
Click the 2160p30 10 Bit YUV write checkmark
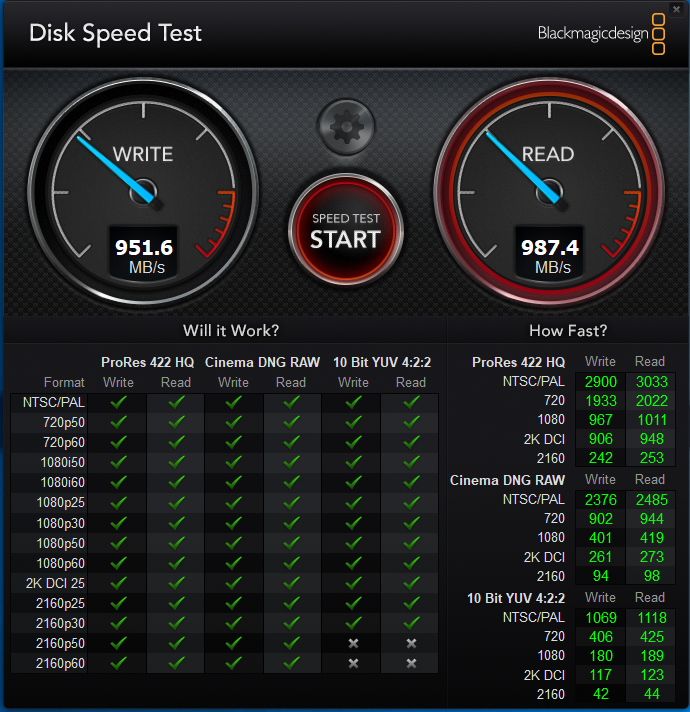pos(353,623)
